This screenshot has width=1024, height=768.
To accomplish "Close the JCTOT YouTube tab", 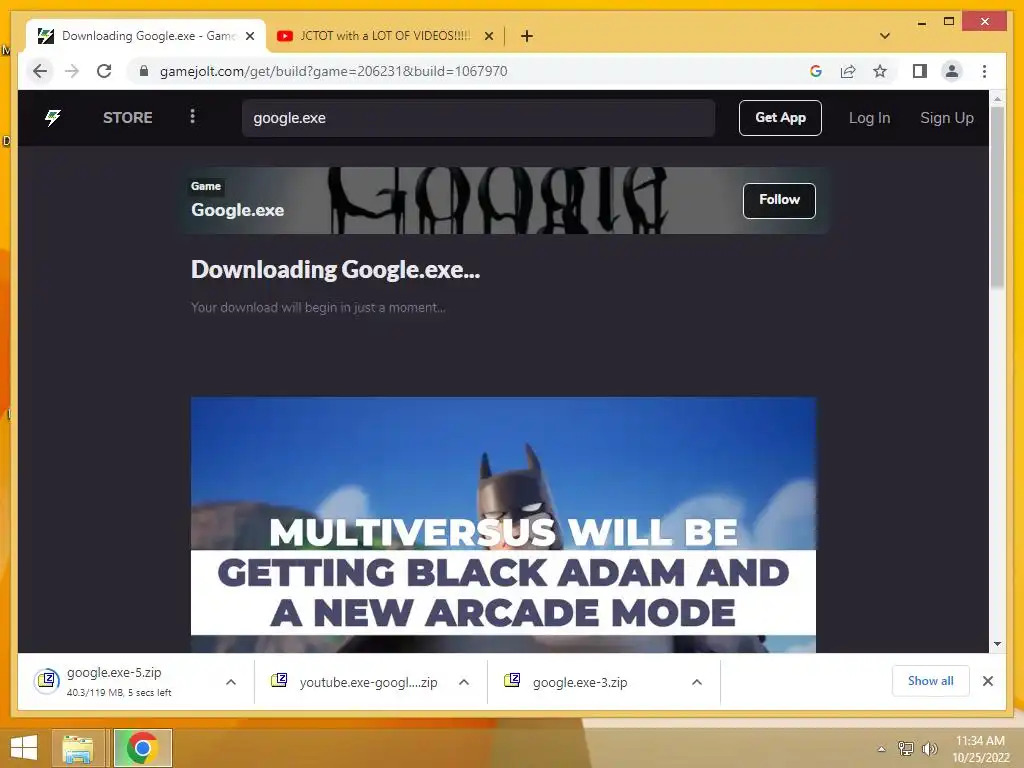I will tap(488, 36).
